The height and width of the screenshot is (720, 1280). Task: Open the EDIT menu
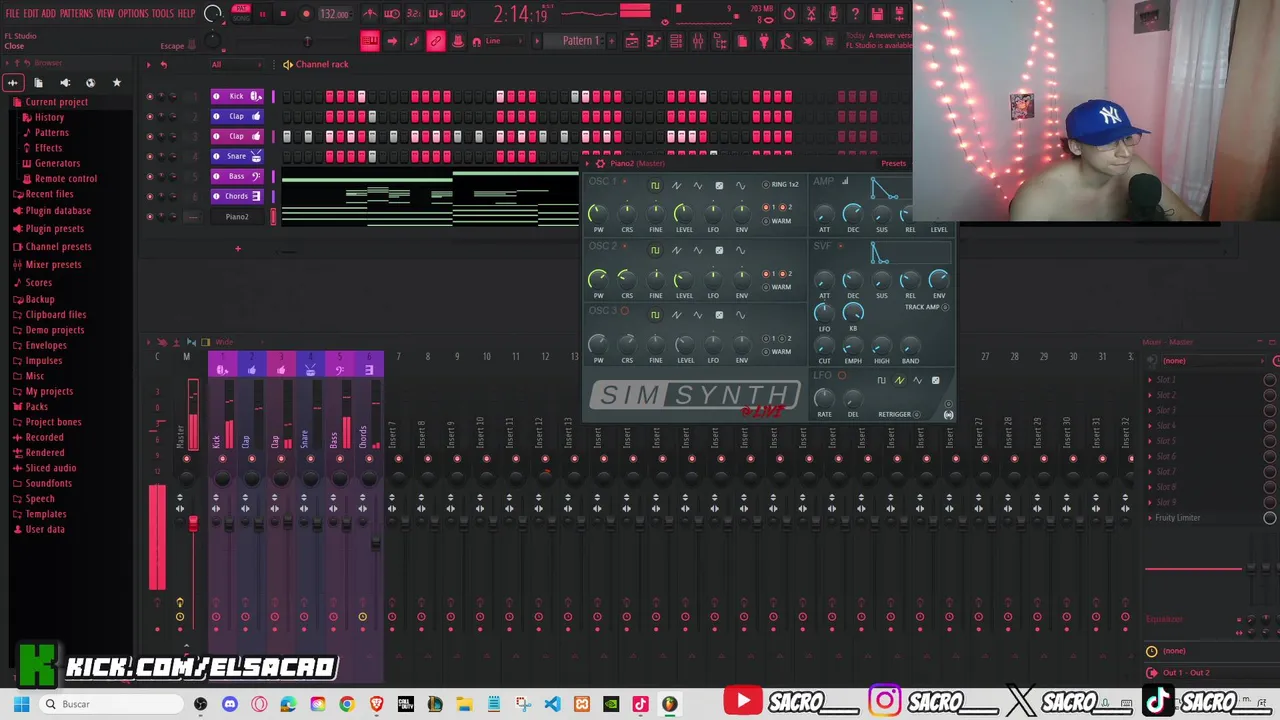[x=31, y=13]
